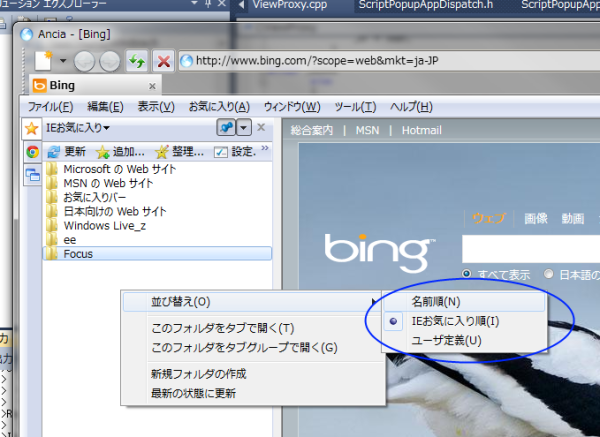Select the 日本語 pages radio button
This screenshot has width=600, height=437.
click(549, 274)
